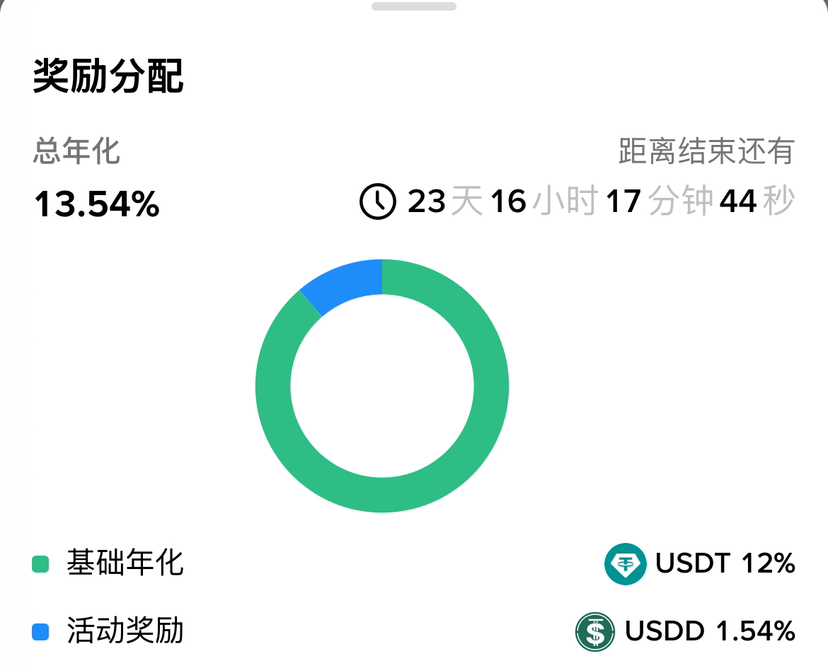
Task: Tap the 总年化 label
Action: coord(77,152)
